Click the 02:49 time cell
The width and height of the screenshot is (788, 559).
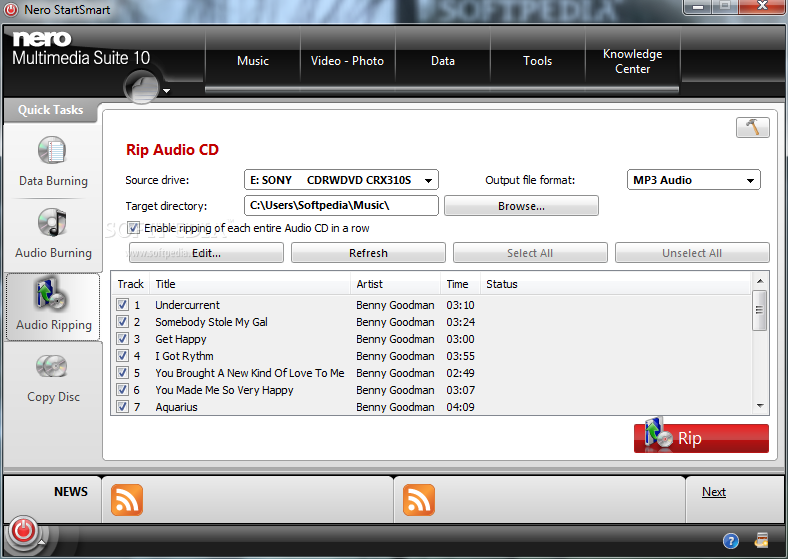point(460,373)
